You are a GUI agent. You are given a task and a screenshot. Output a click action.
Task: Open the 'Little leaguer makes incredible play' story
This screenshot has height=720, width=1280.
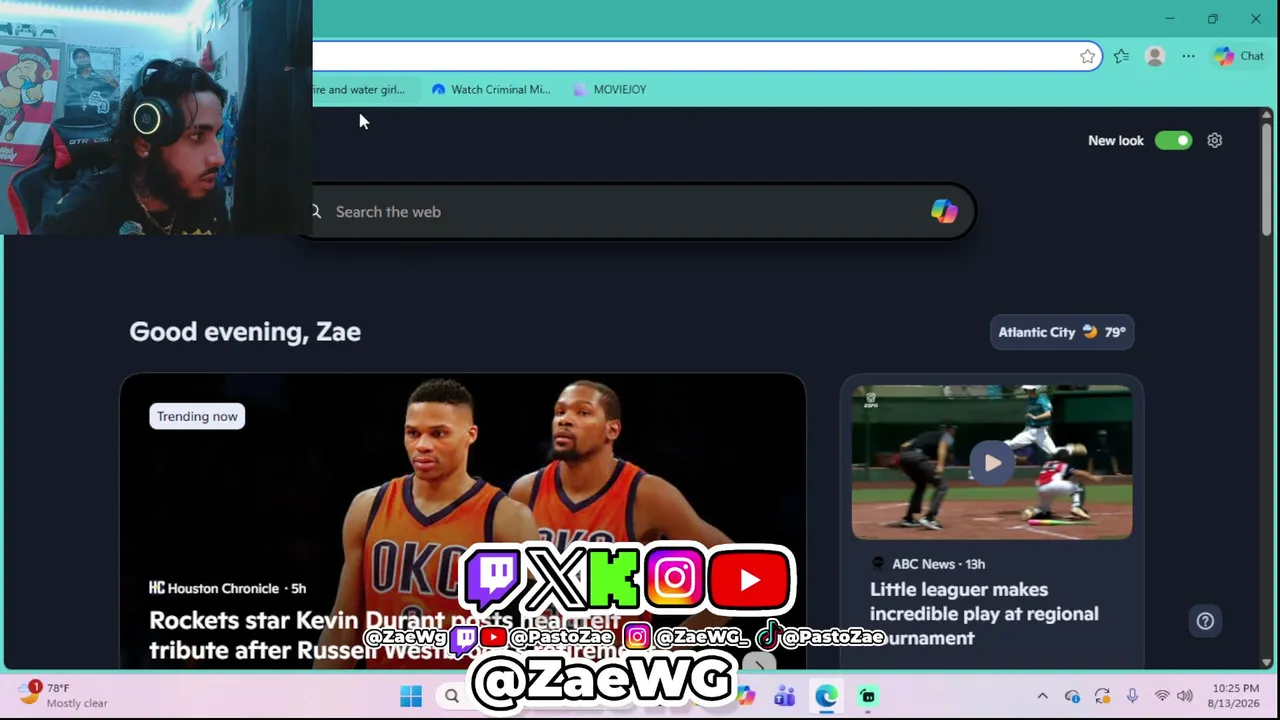pos(984,614)
